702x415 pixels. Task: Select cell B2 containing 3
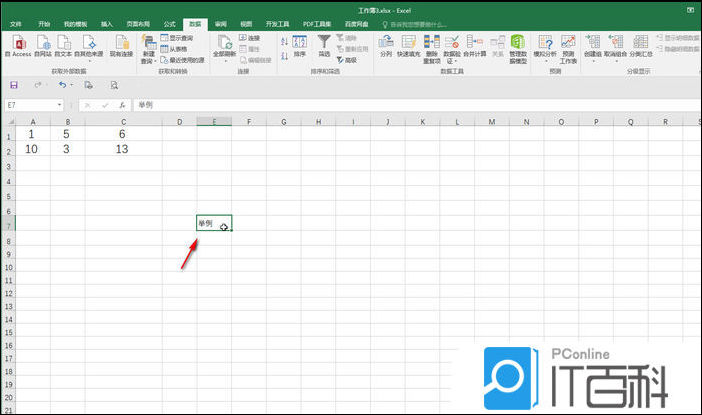point(68,149)
